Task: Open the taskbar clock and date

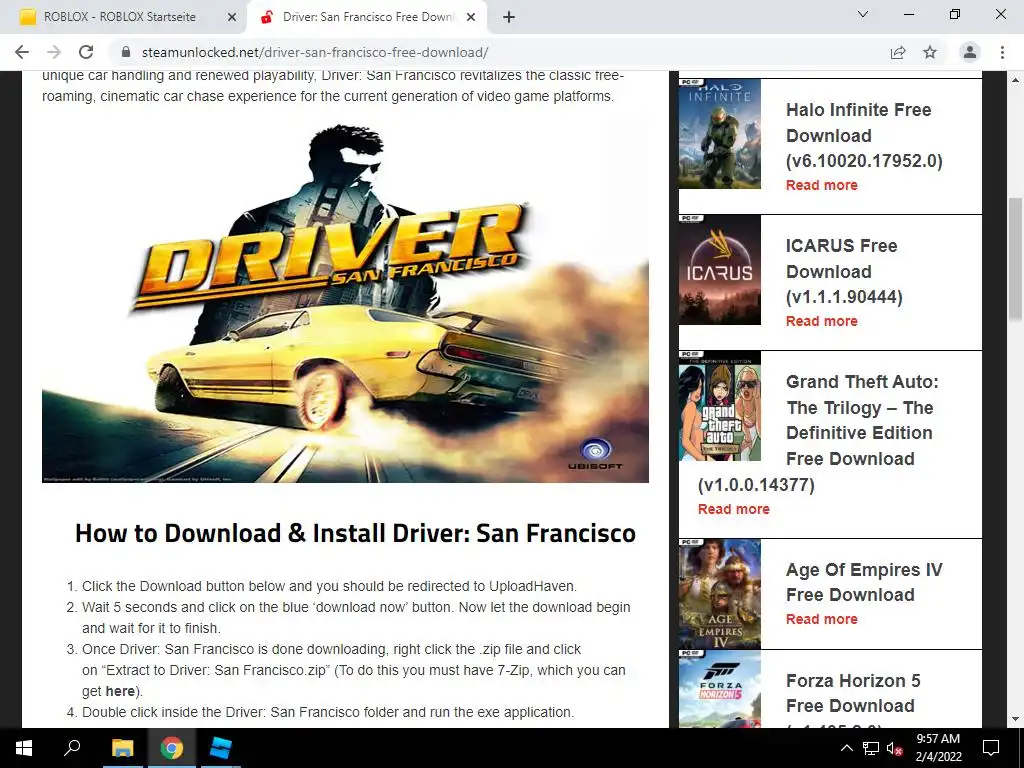Action: (x=938, y=748)
